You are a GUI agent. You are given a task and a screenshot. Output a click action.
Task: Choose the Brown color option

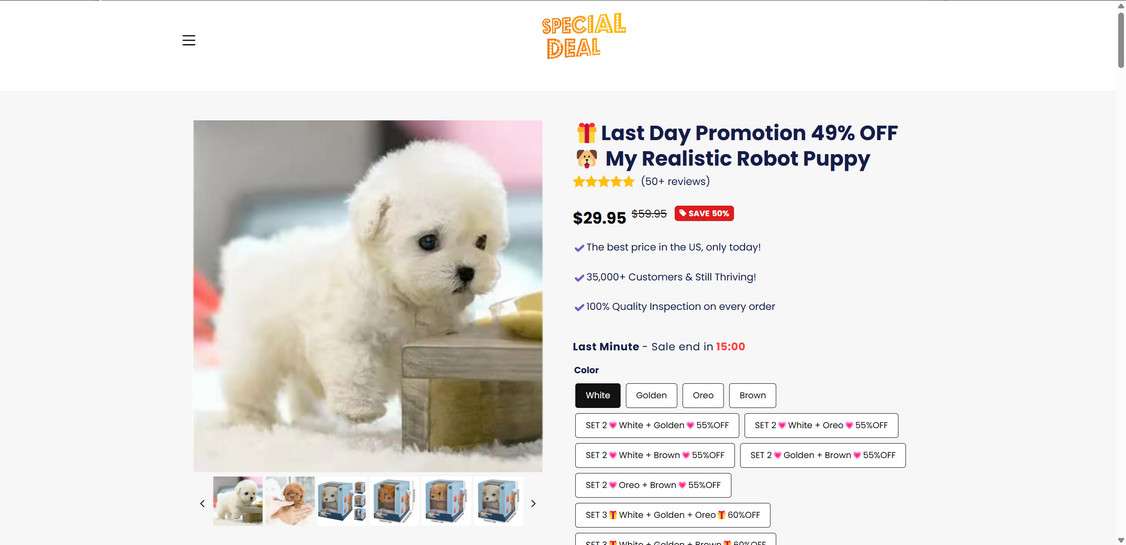(x=753, y=396)
